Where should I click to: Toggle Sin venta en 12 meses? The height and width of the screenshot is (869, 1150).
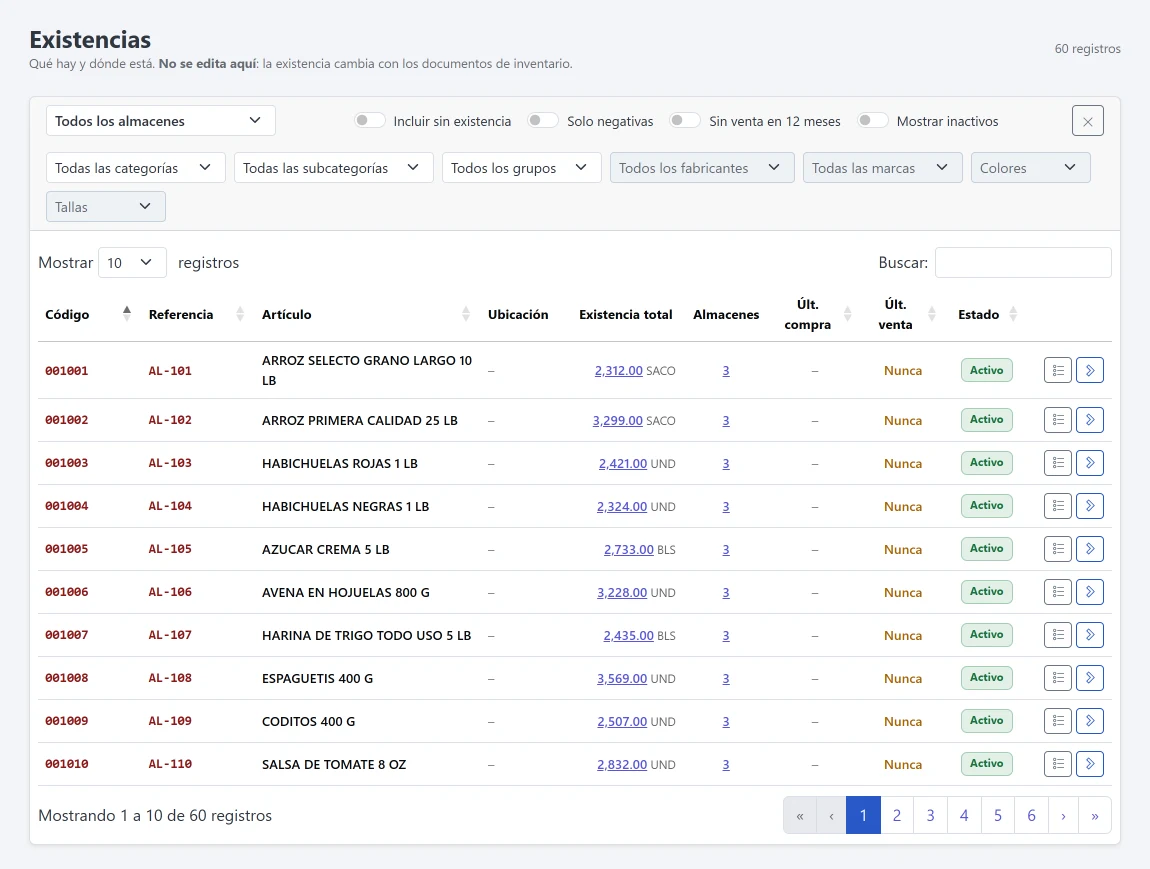685,120
